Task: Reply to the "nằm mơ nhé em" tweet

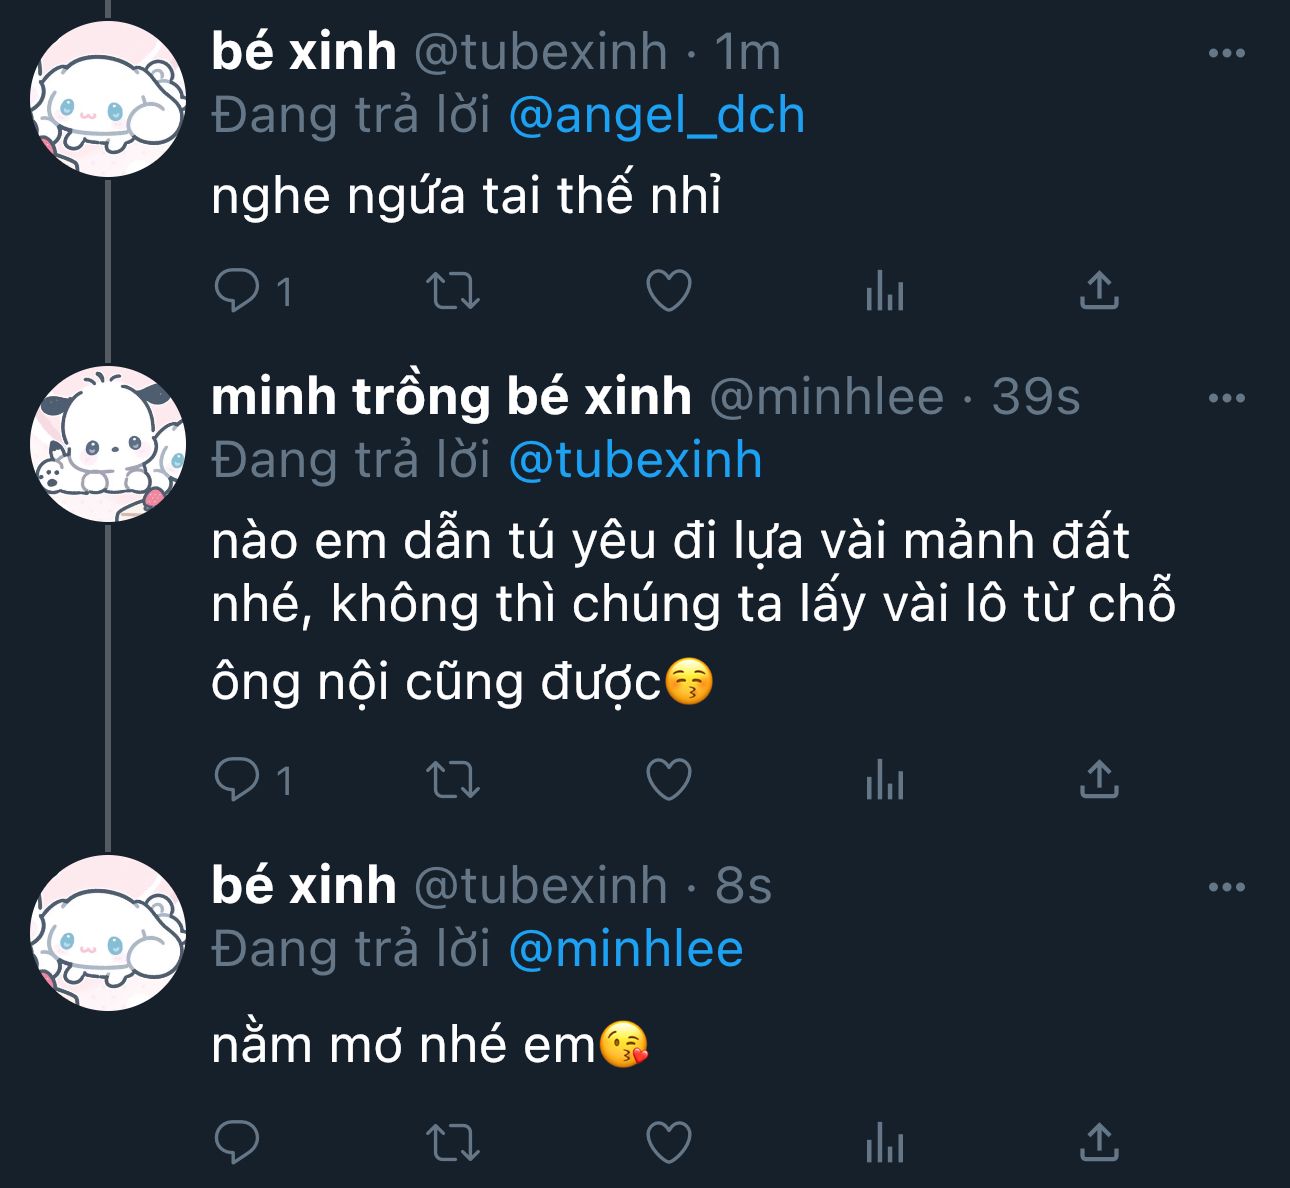Action: [237, 1142]
